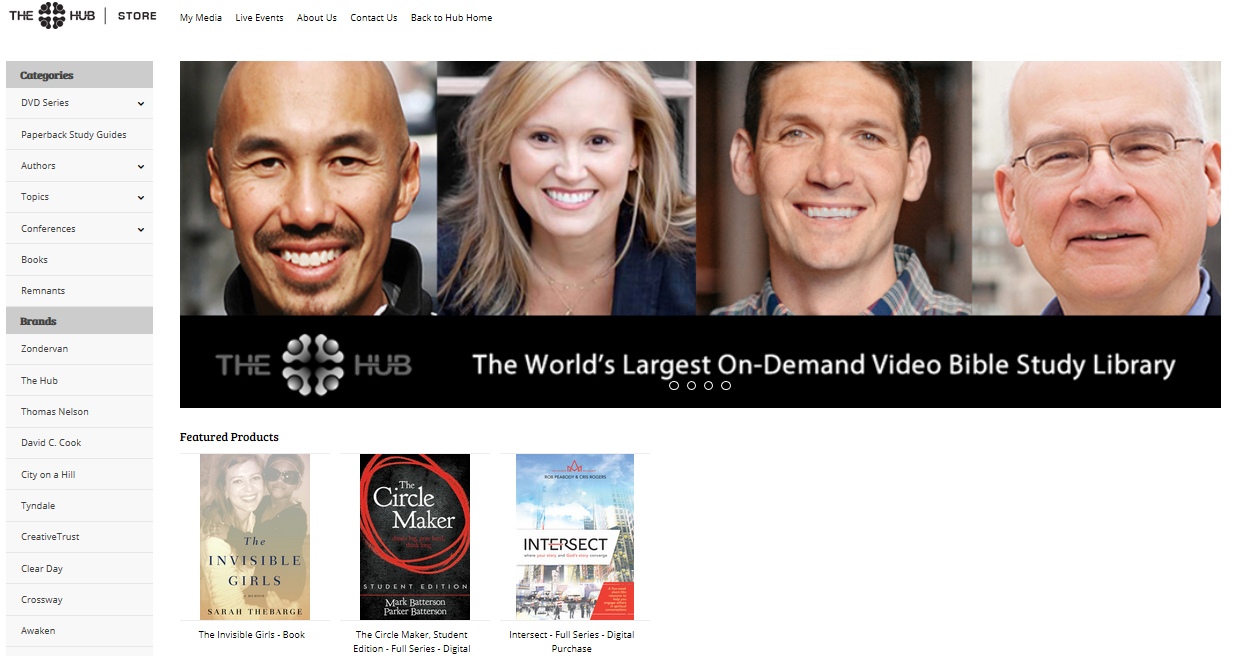Click the Brands sidebar header
Viewport: 1241px width, 656px height.
(x=79, y=321)
